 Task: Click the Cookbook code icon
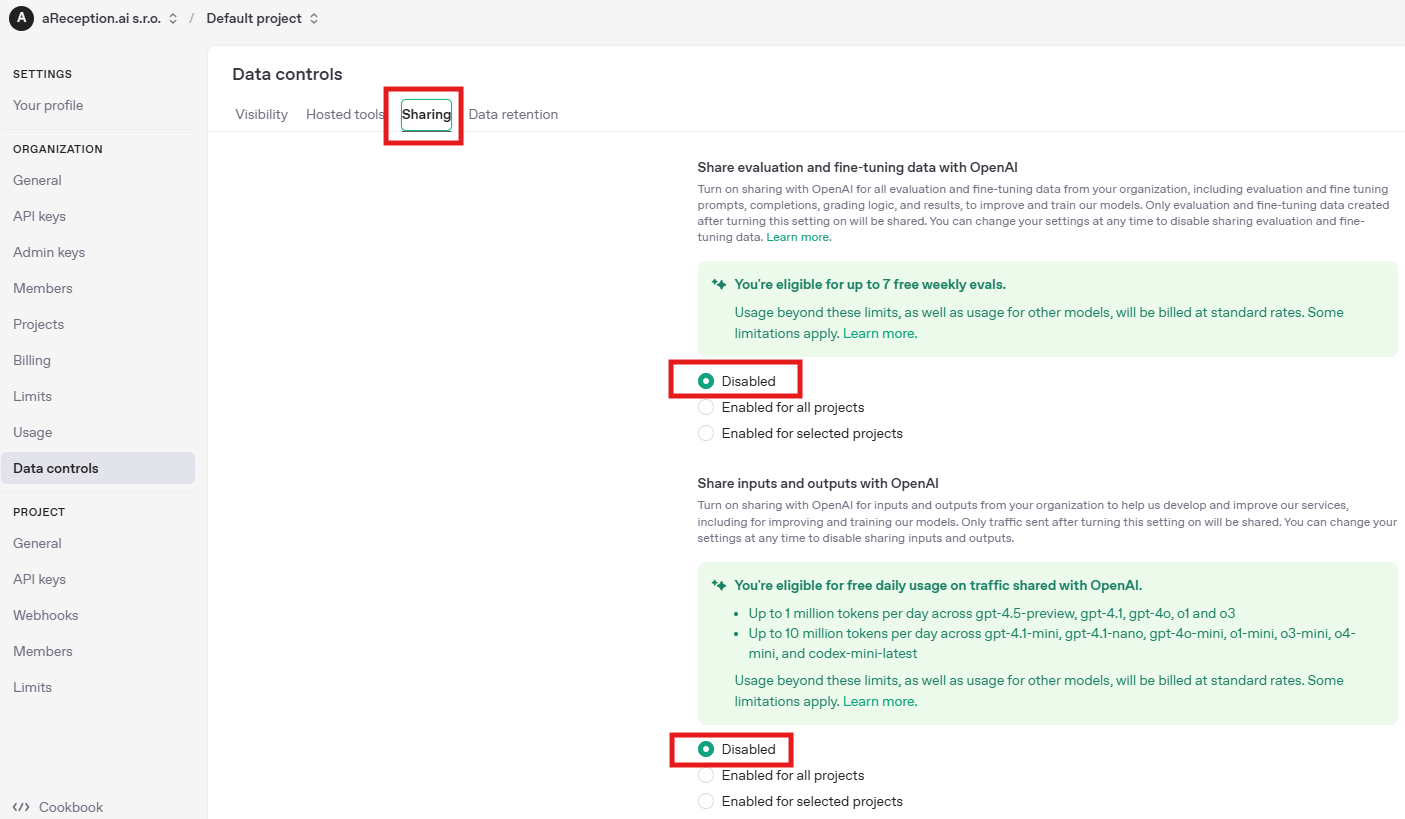coord(20,807)
